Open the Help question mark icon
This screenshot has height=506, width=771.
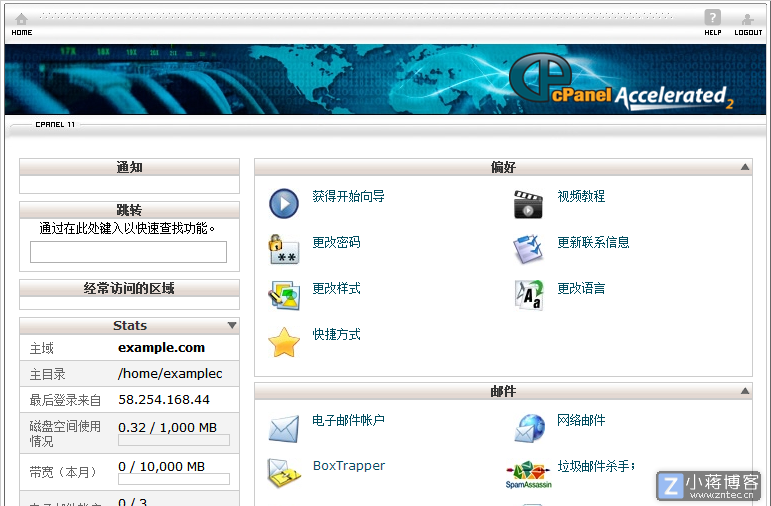712,18
